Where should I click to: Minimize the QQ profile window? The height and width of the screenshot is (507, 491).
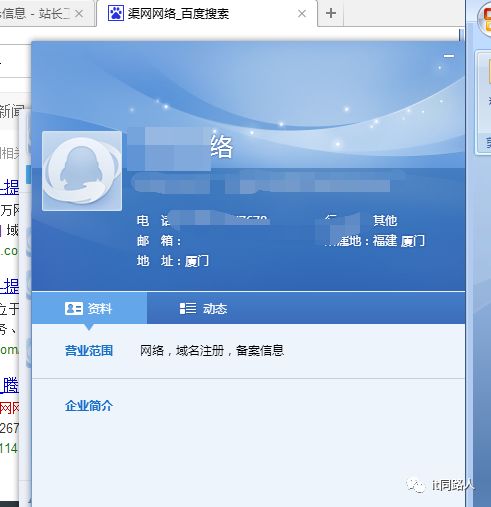tap(449, 56)
